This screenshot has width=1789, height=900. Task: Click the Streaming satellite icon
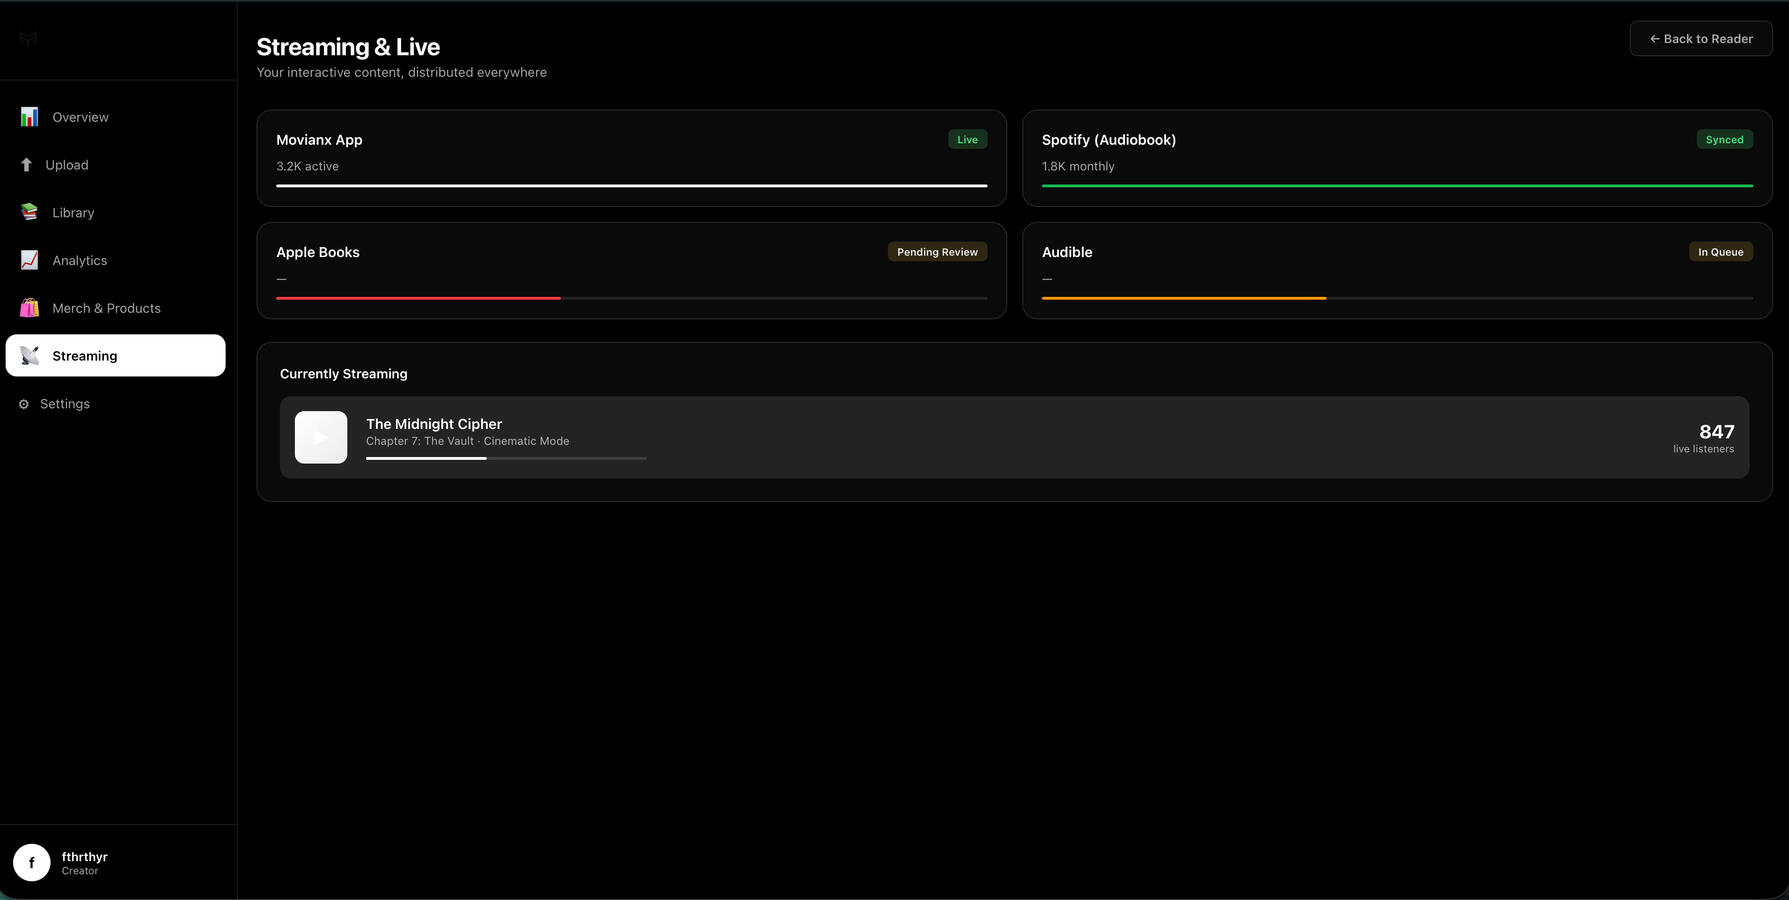pos(30,356)
